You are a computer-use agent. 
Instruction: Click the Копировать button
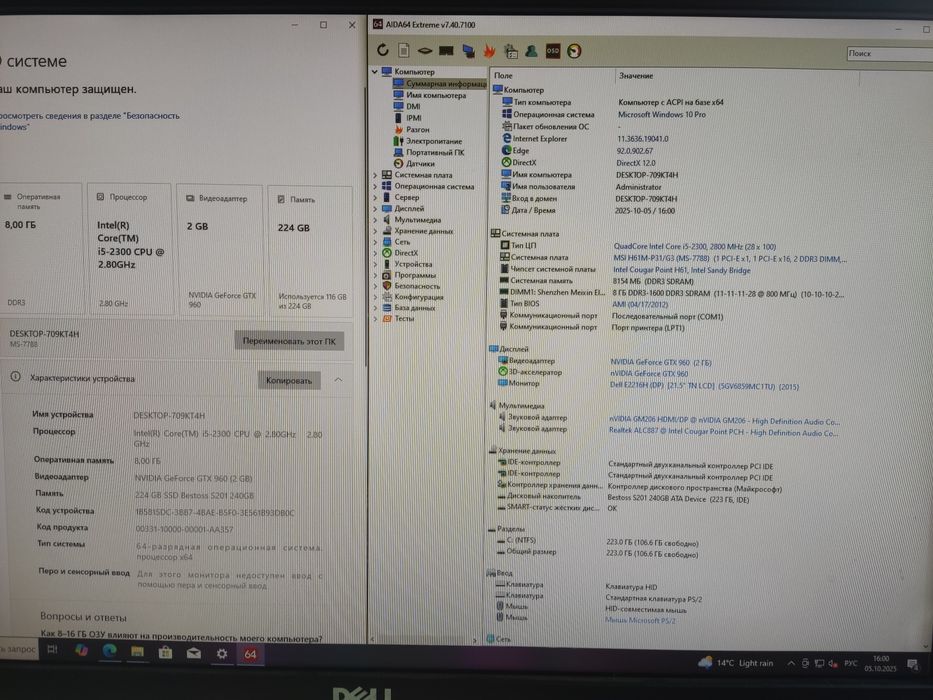tap(289, 380)
